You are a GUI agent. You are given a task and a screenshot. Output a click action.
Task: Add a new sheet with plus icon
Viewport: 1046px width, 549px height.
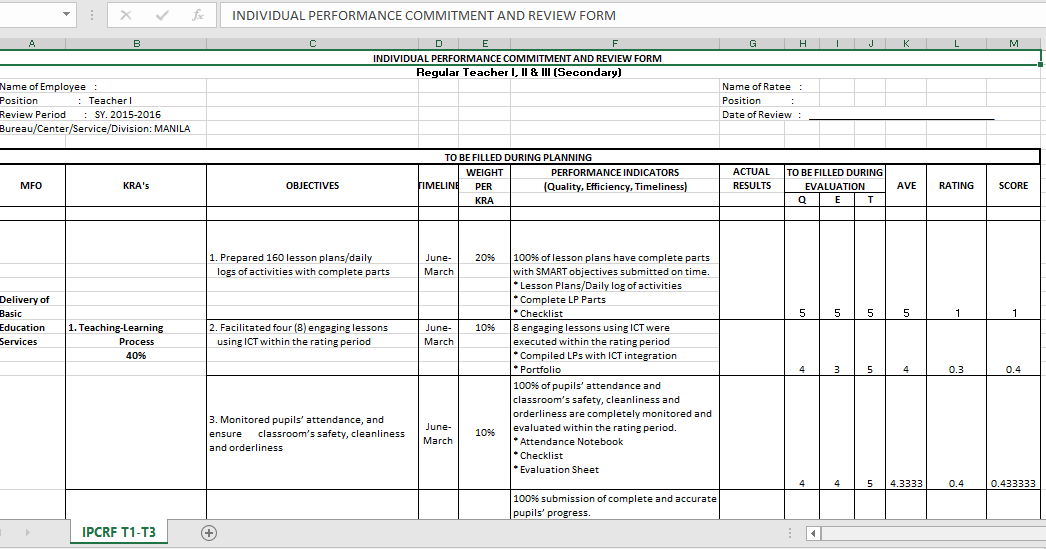point(209,532)
